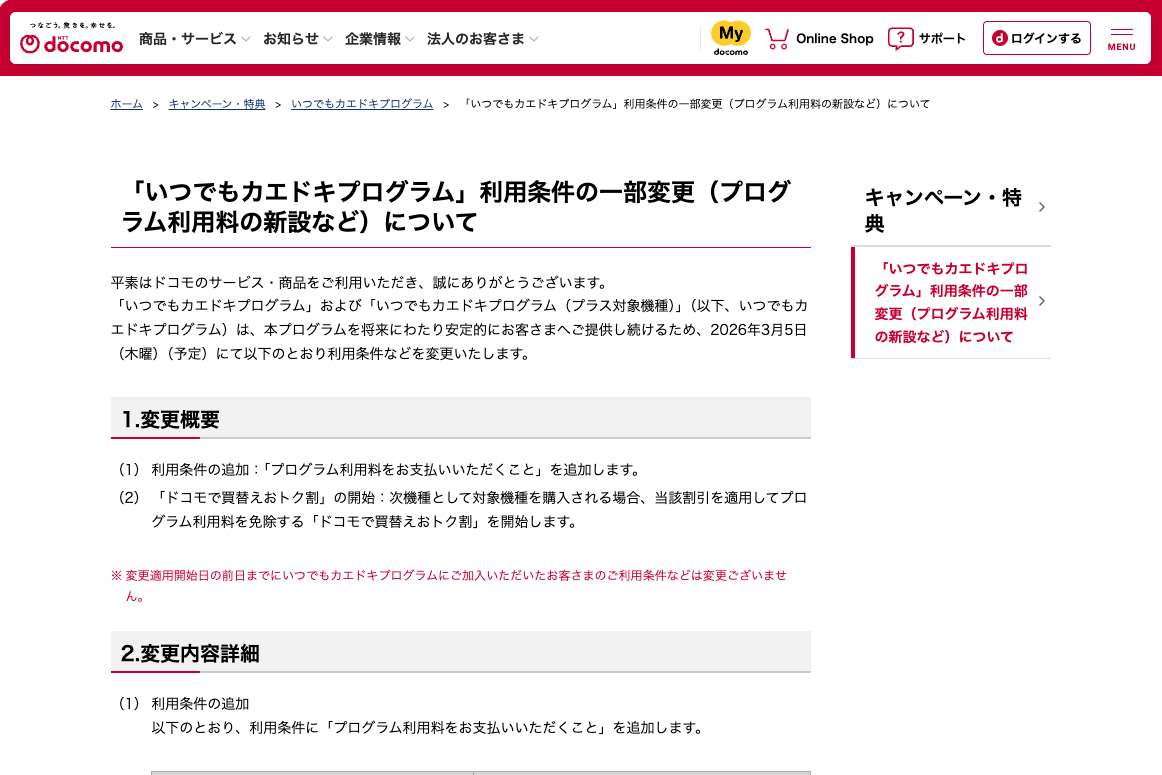
Task: Click the Online Shop cart icon
Action: (x=777, y=38)
